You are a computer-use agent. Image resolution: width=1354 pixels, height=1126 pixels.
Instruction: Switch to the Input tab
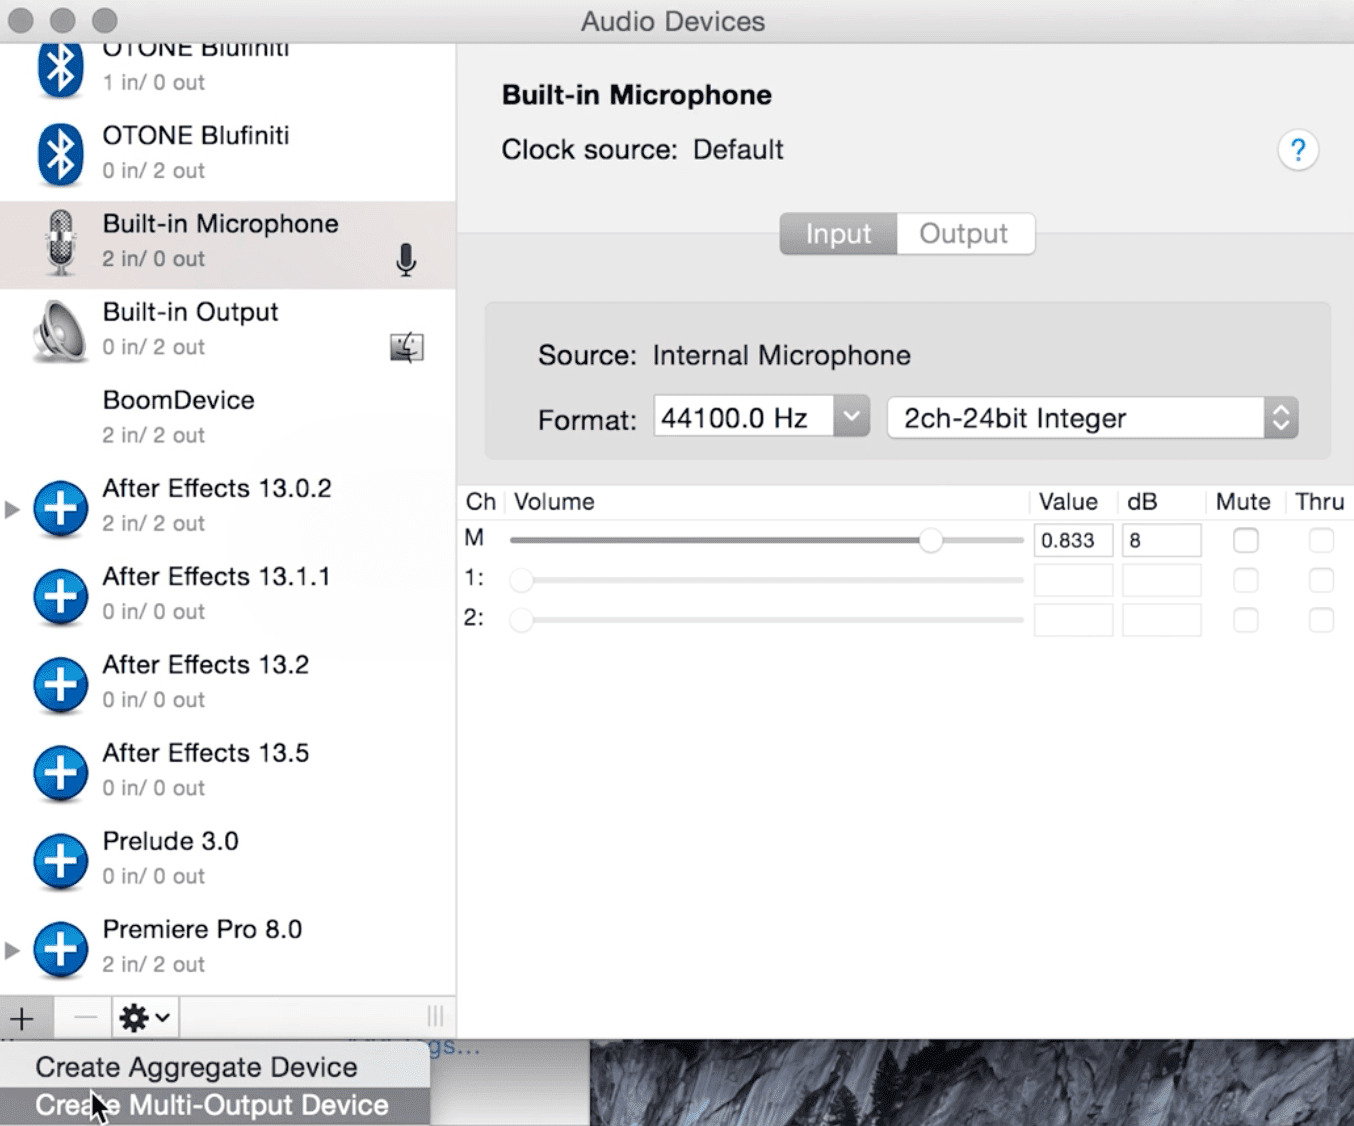838,234
